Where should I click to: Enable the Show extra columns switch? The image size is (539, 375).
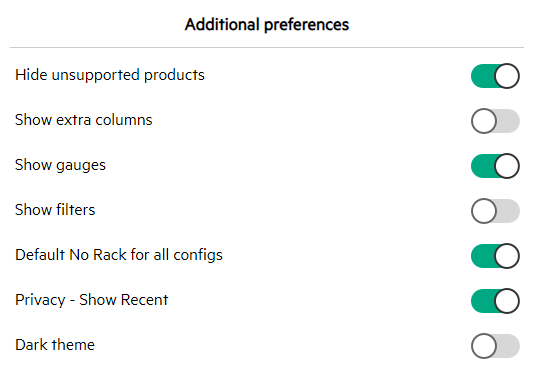point(495,121)
